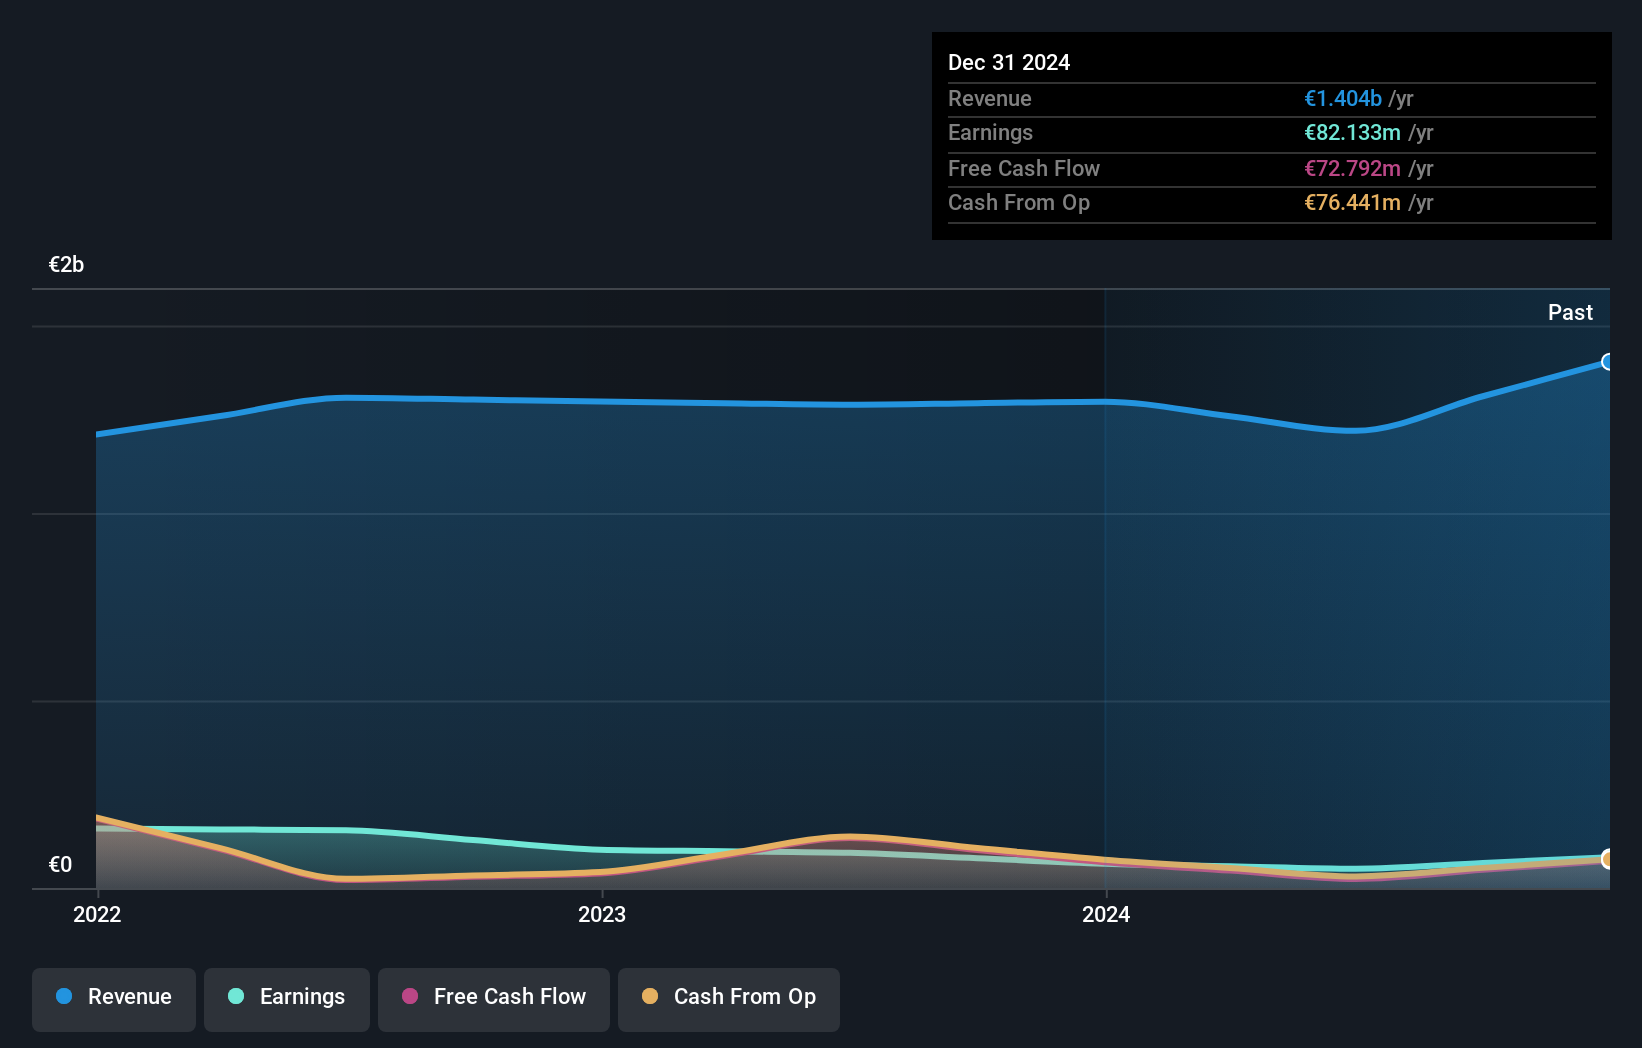
Task: Click the €82.133m earnings value
Action: (x=1352, y=132)
